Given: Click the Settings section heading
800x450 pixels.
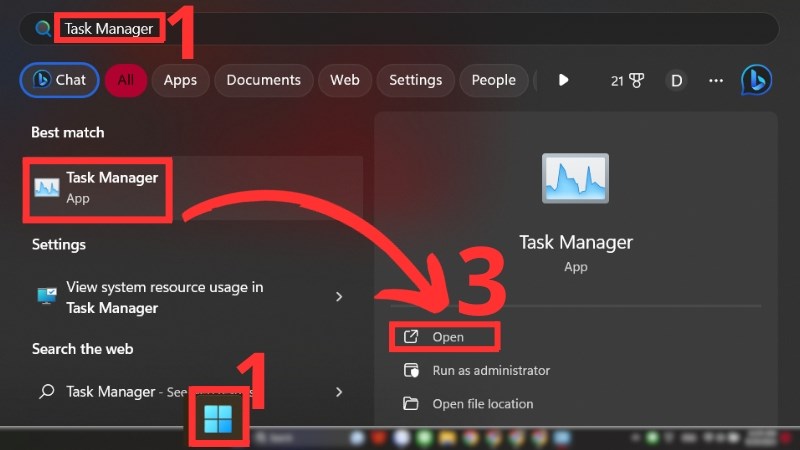Looking at the screenshot, I should pos(59,245).
